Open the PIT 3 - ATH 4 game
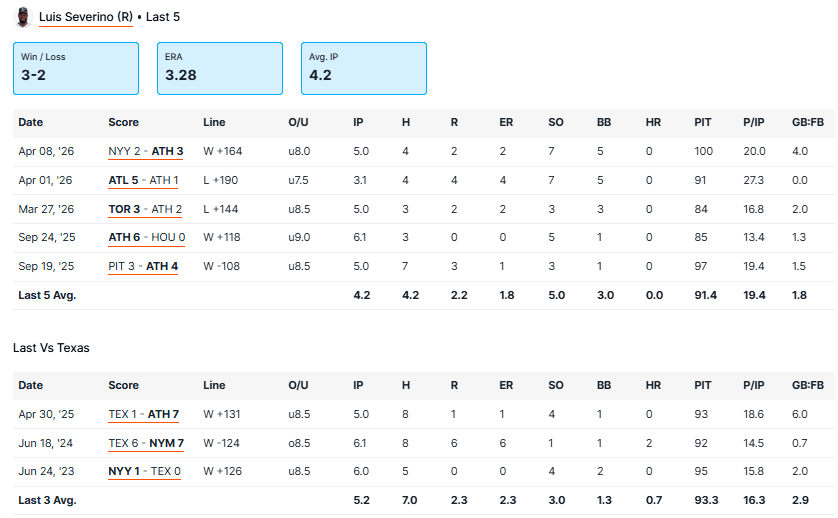 143,267
